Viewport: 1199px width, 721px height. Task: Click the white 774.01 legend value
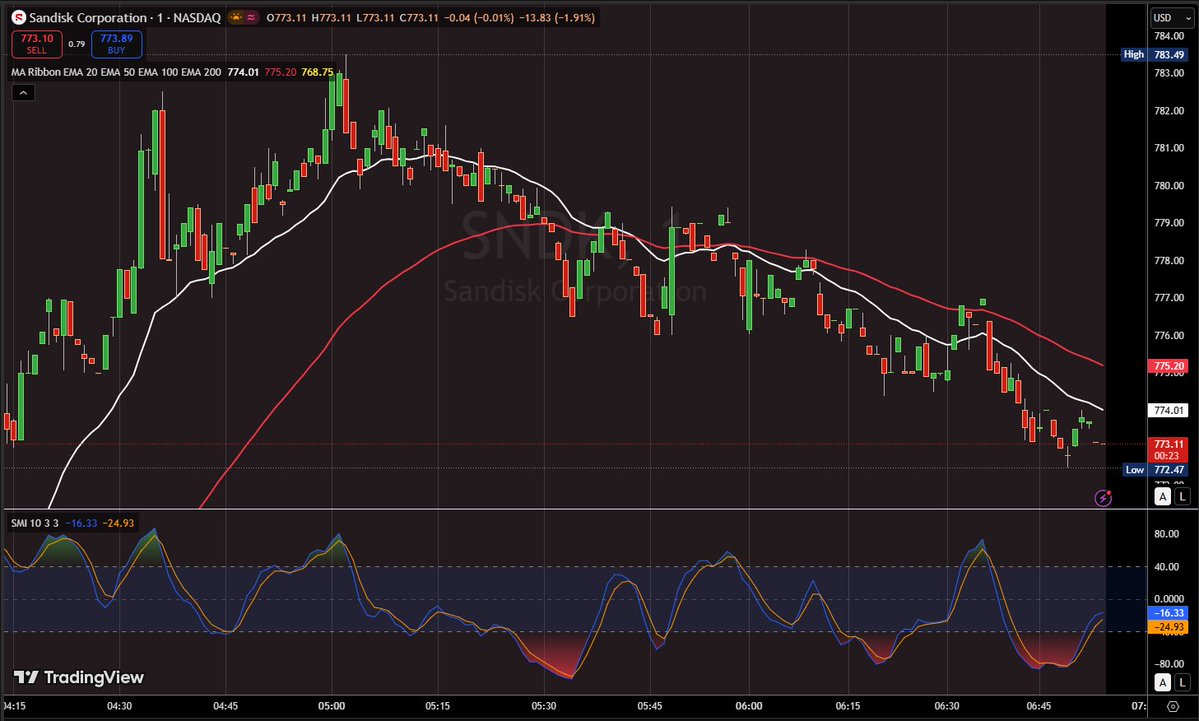tap(243, 72)
